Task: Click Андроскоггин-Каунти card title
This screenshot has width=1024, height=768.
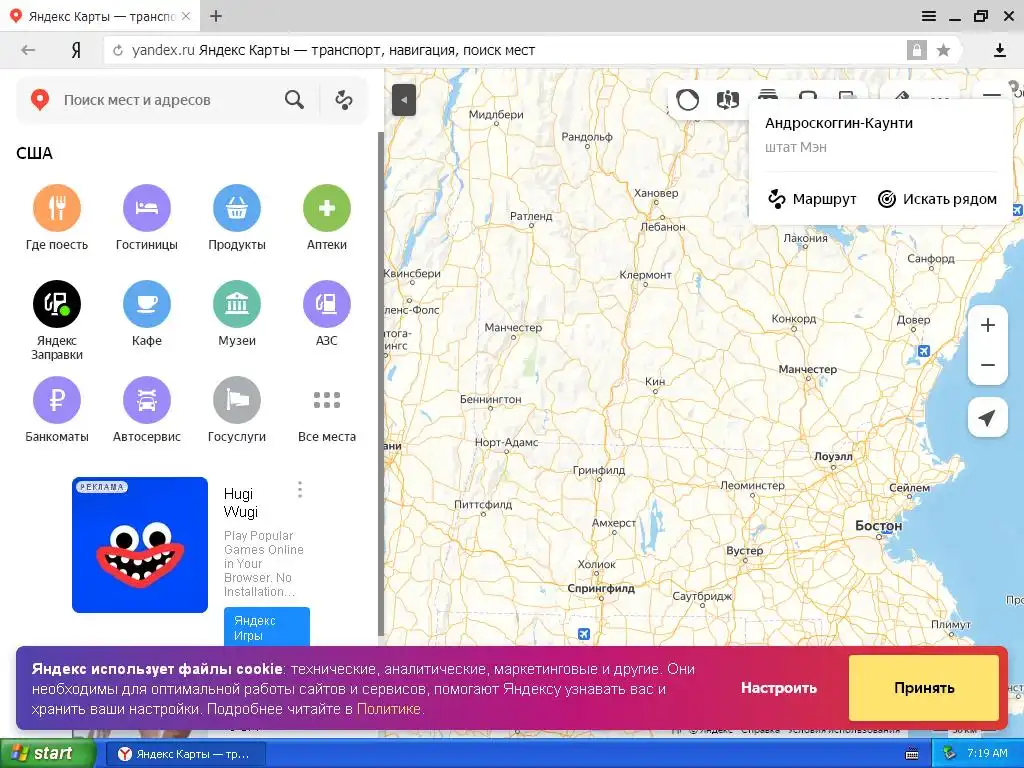Action: (x=839, y=123)
